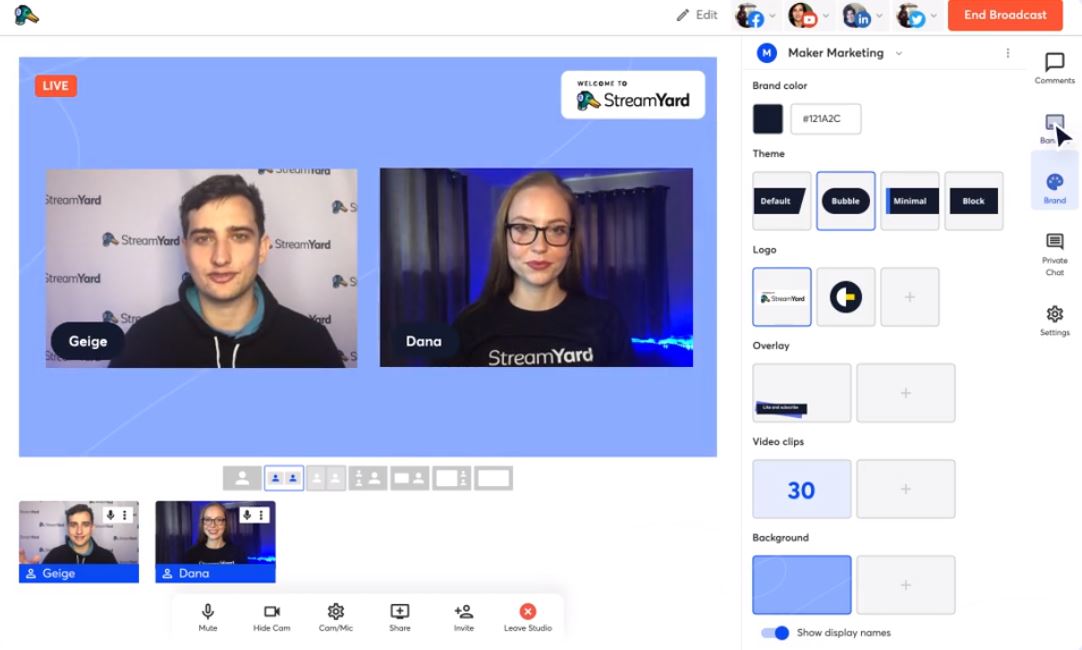Click the red Leave Studio icon

pyautogui.click(x=527, y=612)
